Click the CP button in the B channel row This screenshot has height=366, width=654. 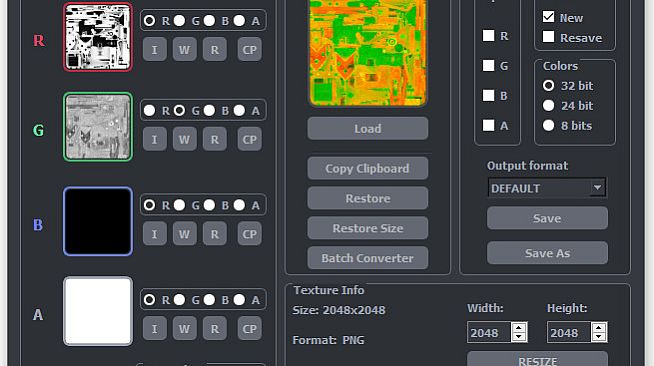(249, 234)
